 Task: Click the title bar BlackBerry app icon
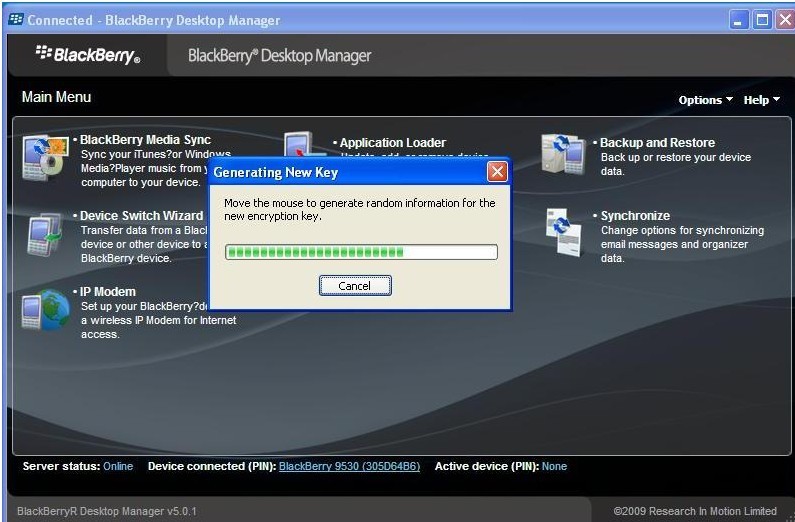pos(16,20)
